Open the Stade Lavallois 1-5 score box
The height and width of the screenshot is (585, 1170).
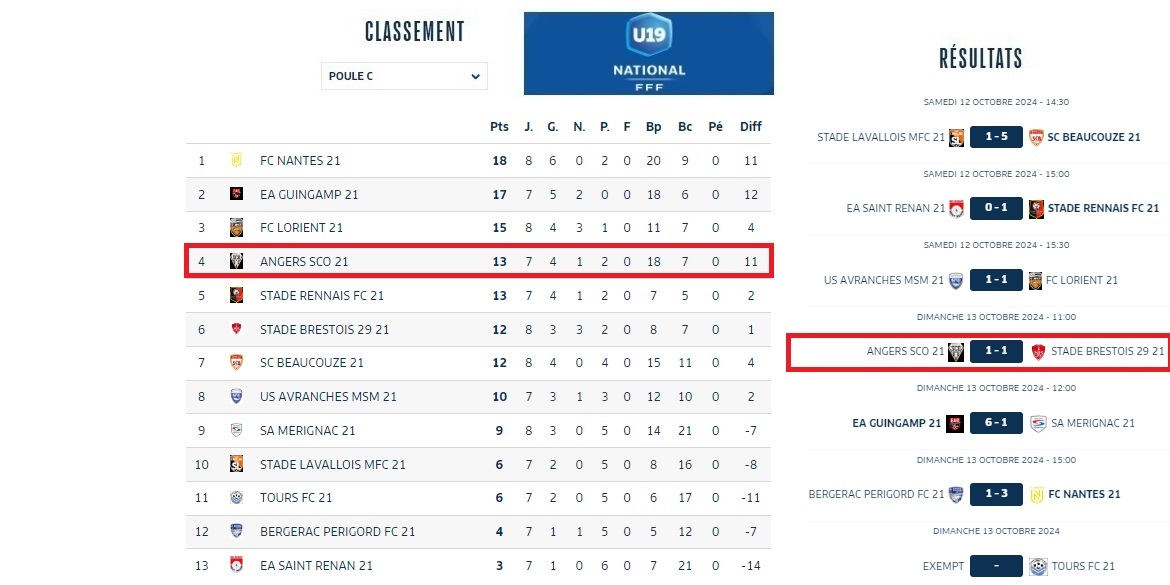point(996,137)
